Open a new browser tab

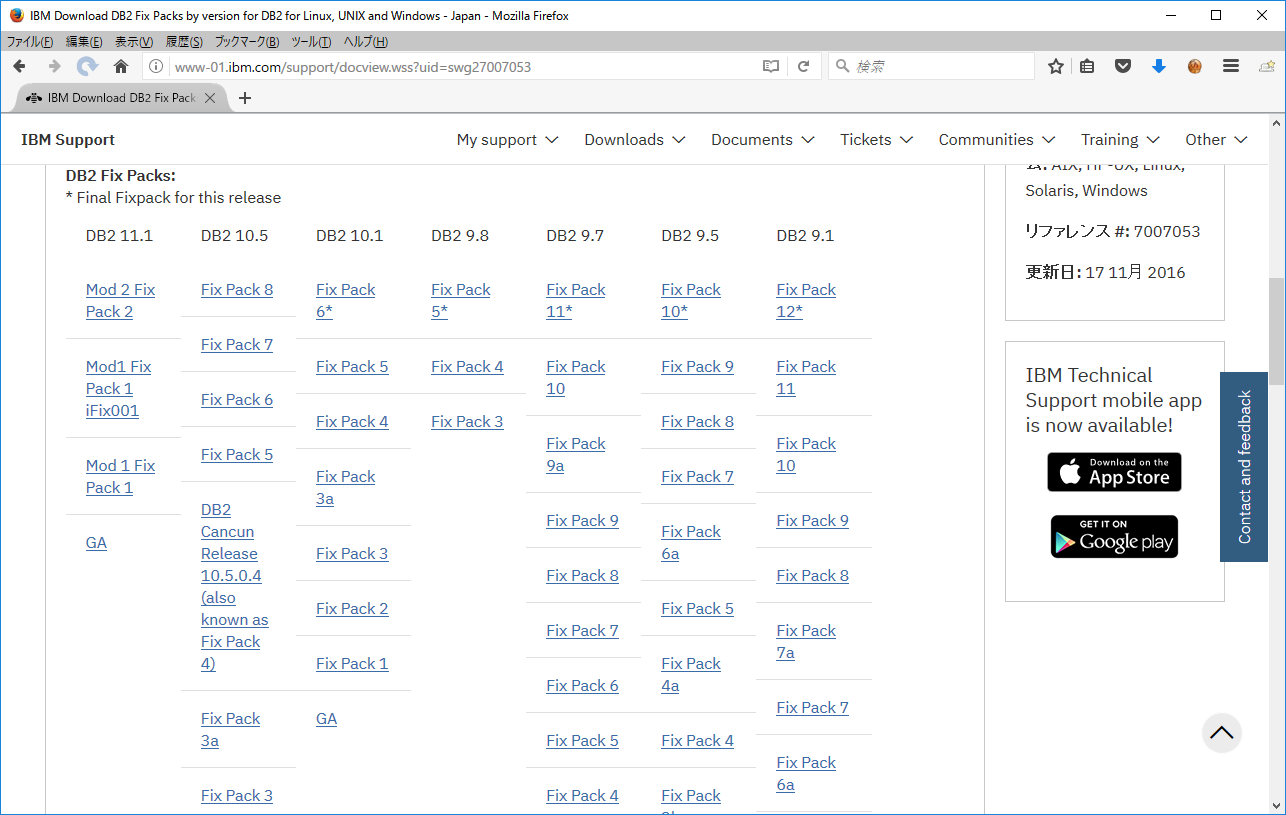(245, 98)
